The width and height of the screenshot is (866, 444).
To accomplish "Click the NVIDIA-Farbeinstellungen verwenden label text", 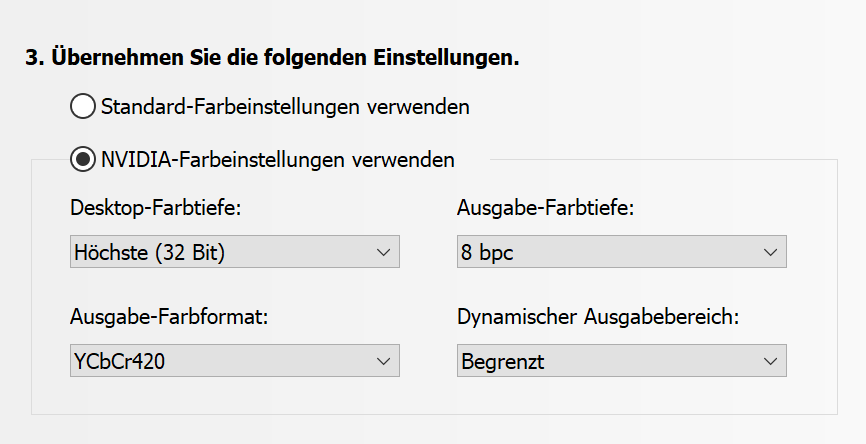I will 278,158.
